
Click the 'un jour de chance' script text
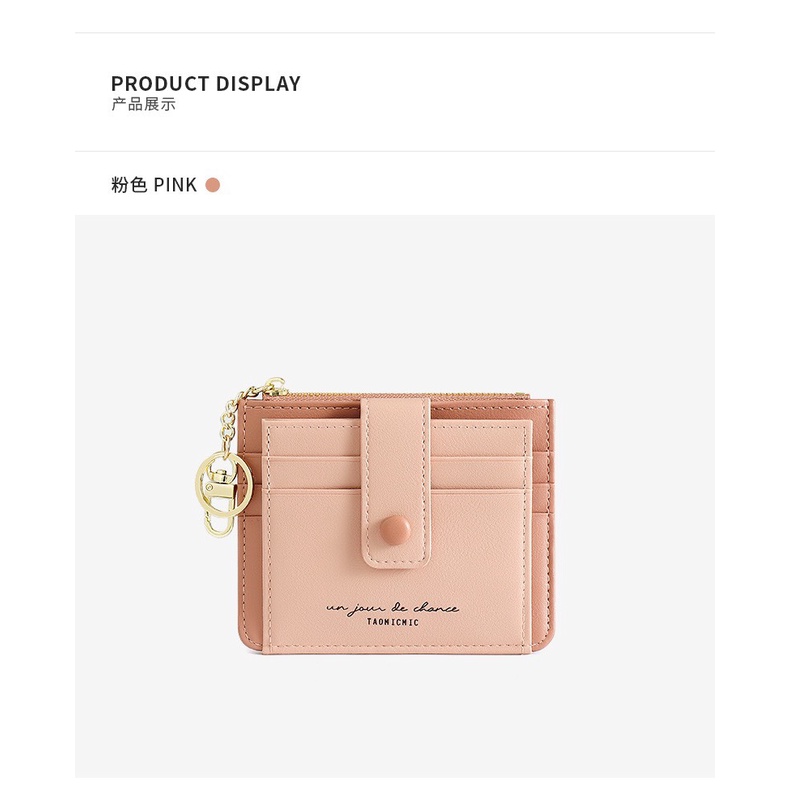coord(392,608)
